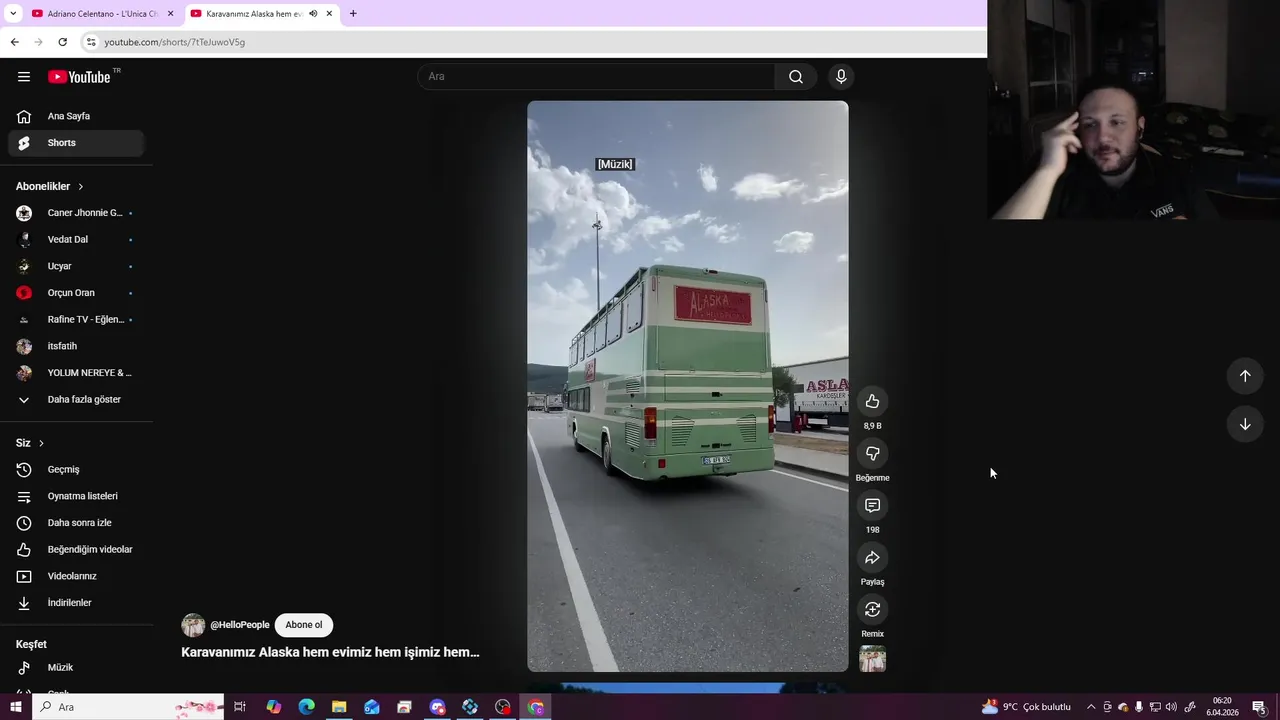Open Caner Jhonnie G... channel

tap(76, 213)
